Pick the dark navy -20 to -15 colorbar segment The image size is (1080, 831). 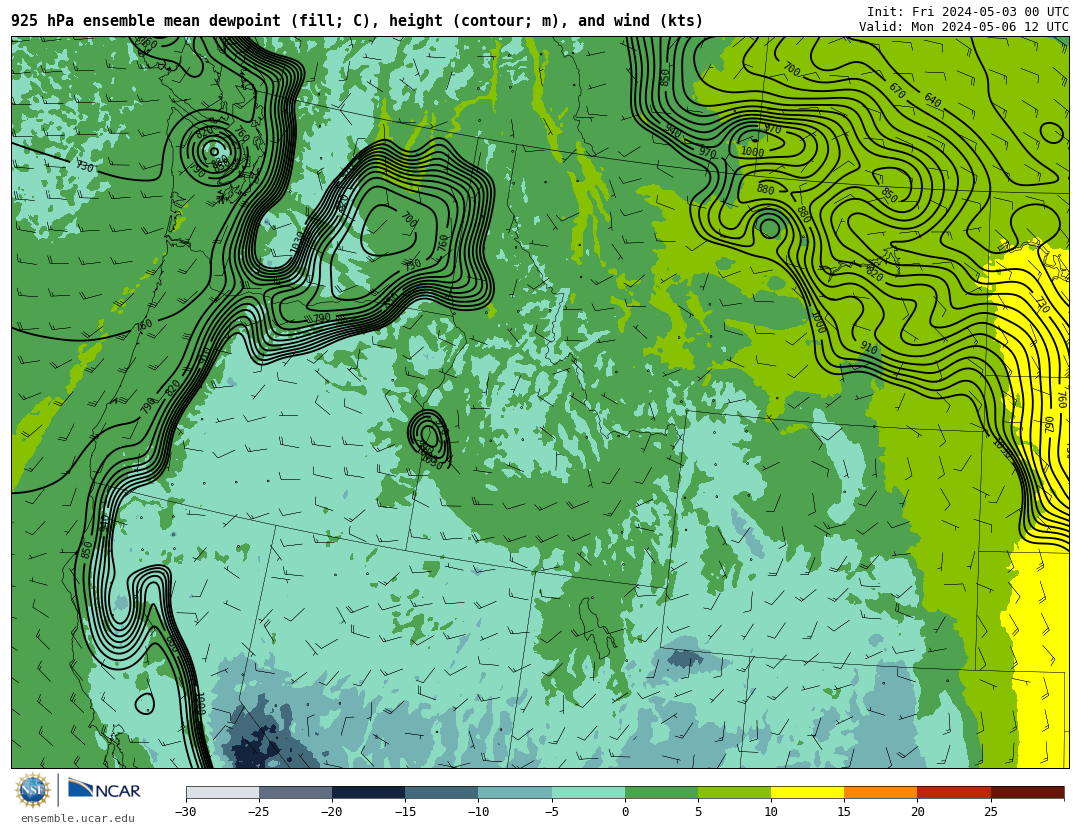tap(368, 792)
